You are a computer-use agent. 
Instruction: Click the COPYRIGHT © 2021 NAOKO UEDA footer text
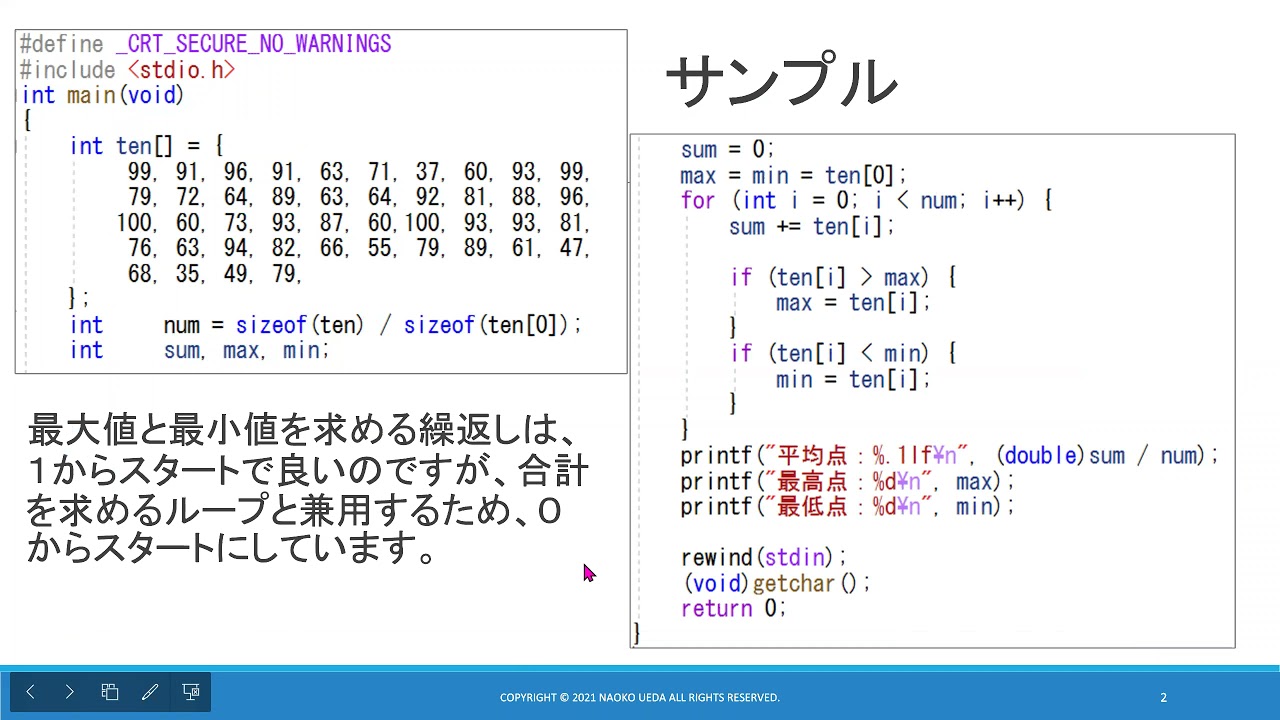coord(640,698)
